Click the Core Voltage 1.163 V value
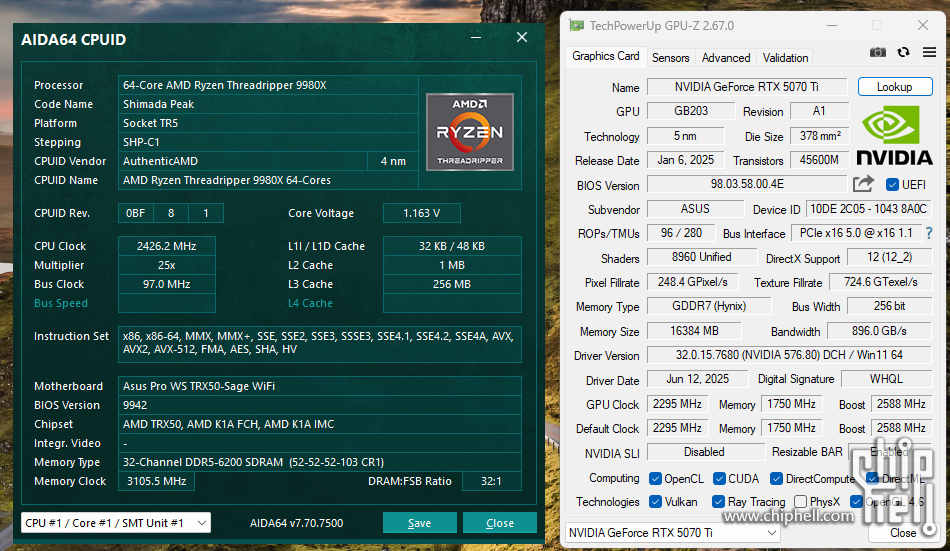This screenshot has width=950, height=551. 422,213
